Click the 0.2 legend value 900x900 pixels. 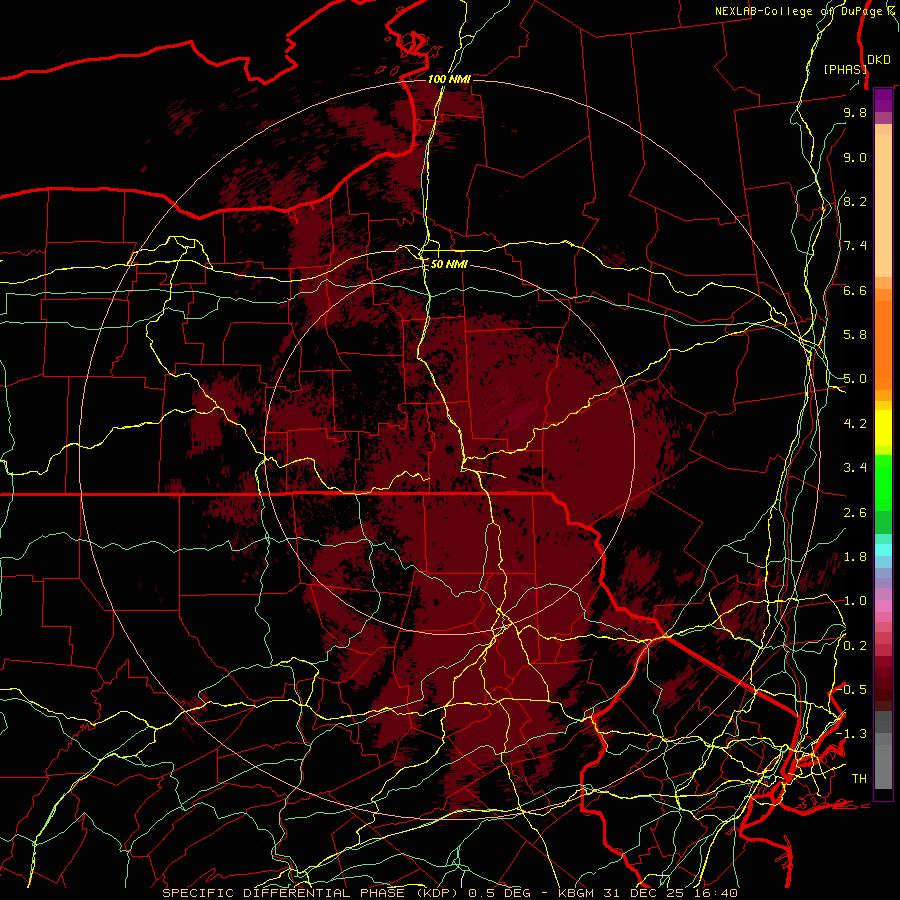855,646
